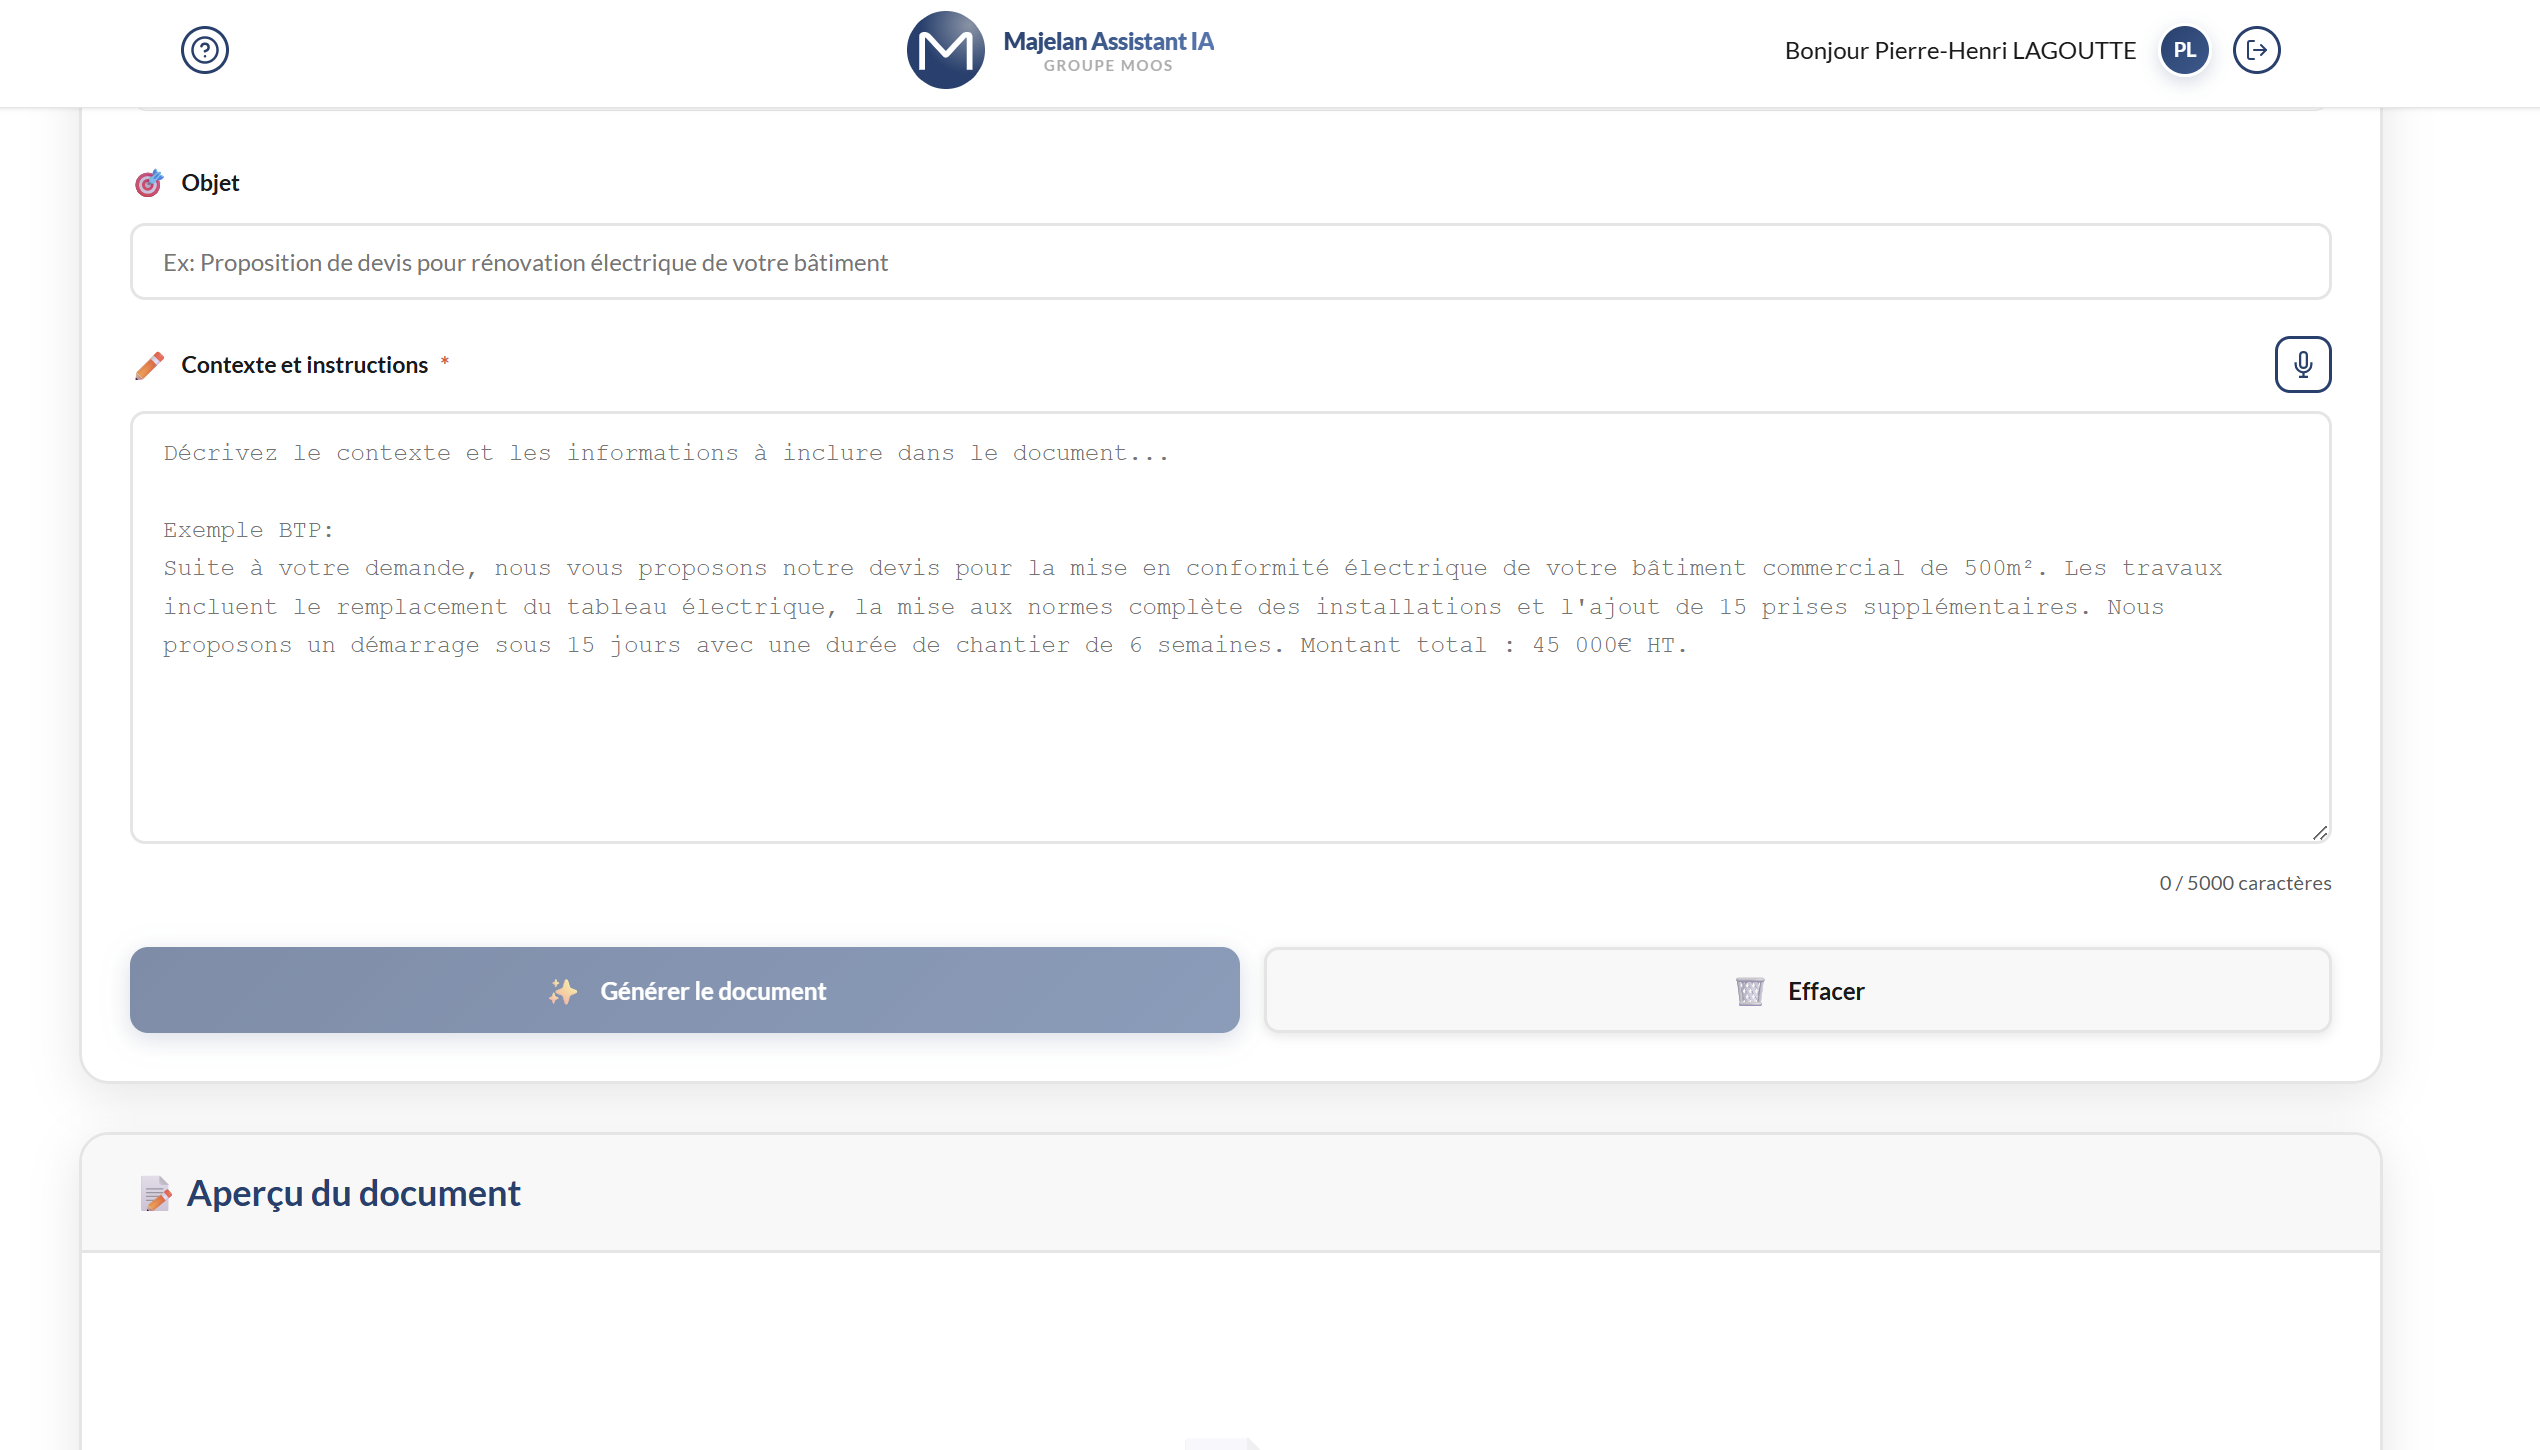Click the Contexte et instructions label
Screen dimensions: 2540x1450
point(304,365)
